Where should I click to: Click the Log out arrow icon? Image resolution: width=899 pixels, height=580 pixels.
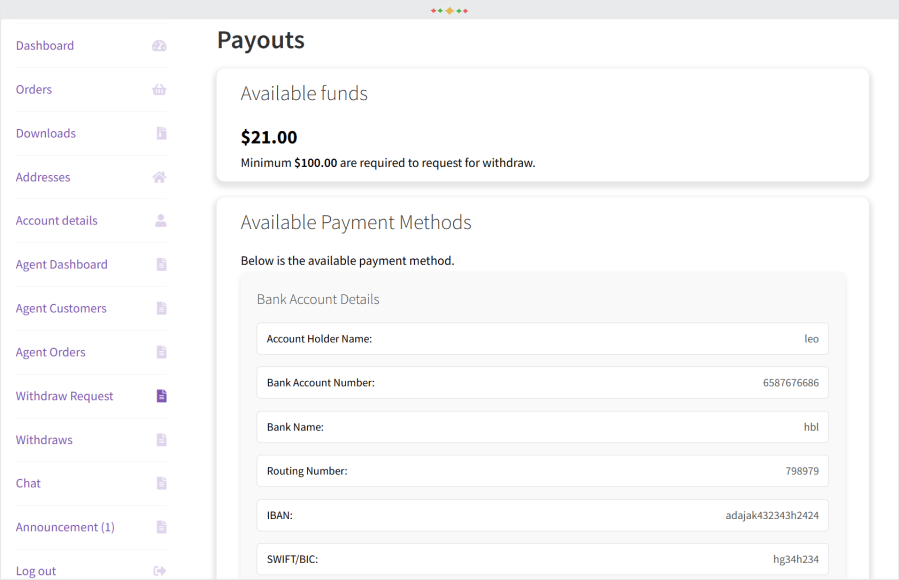click(160, 571)
